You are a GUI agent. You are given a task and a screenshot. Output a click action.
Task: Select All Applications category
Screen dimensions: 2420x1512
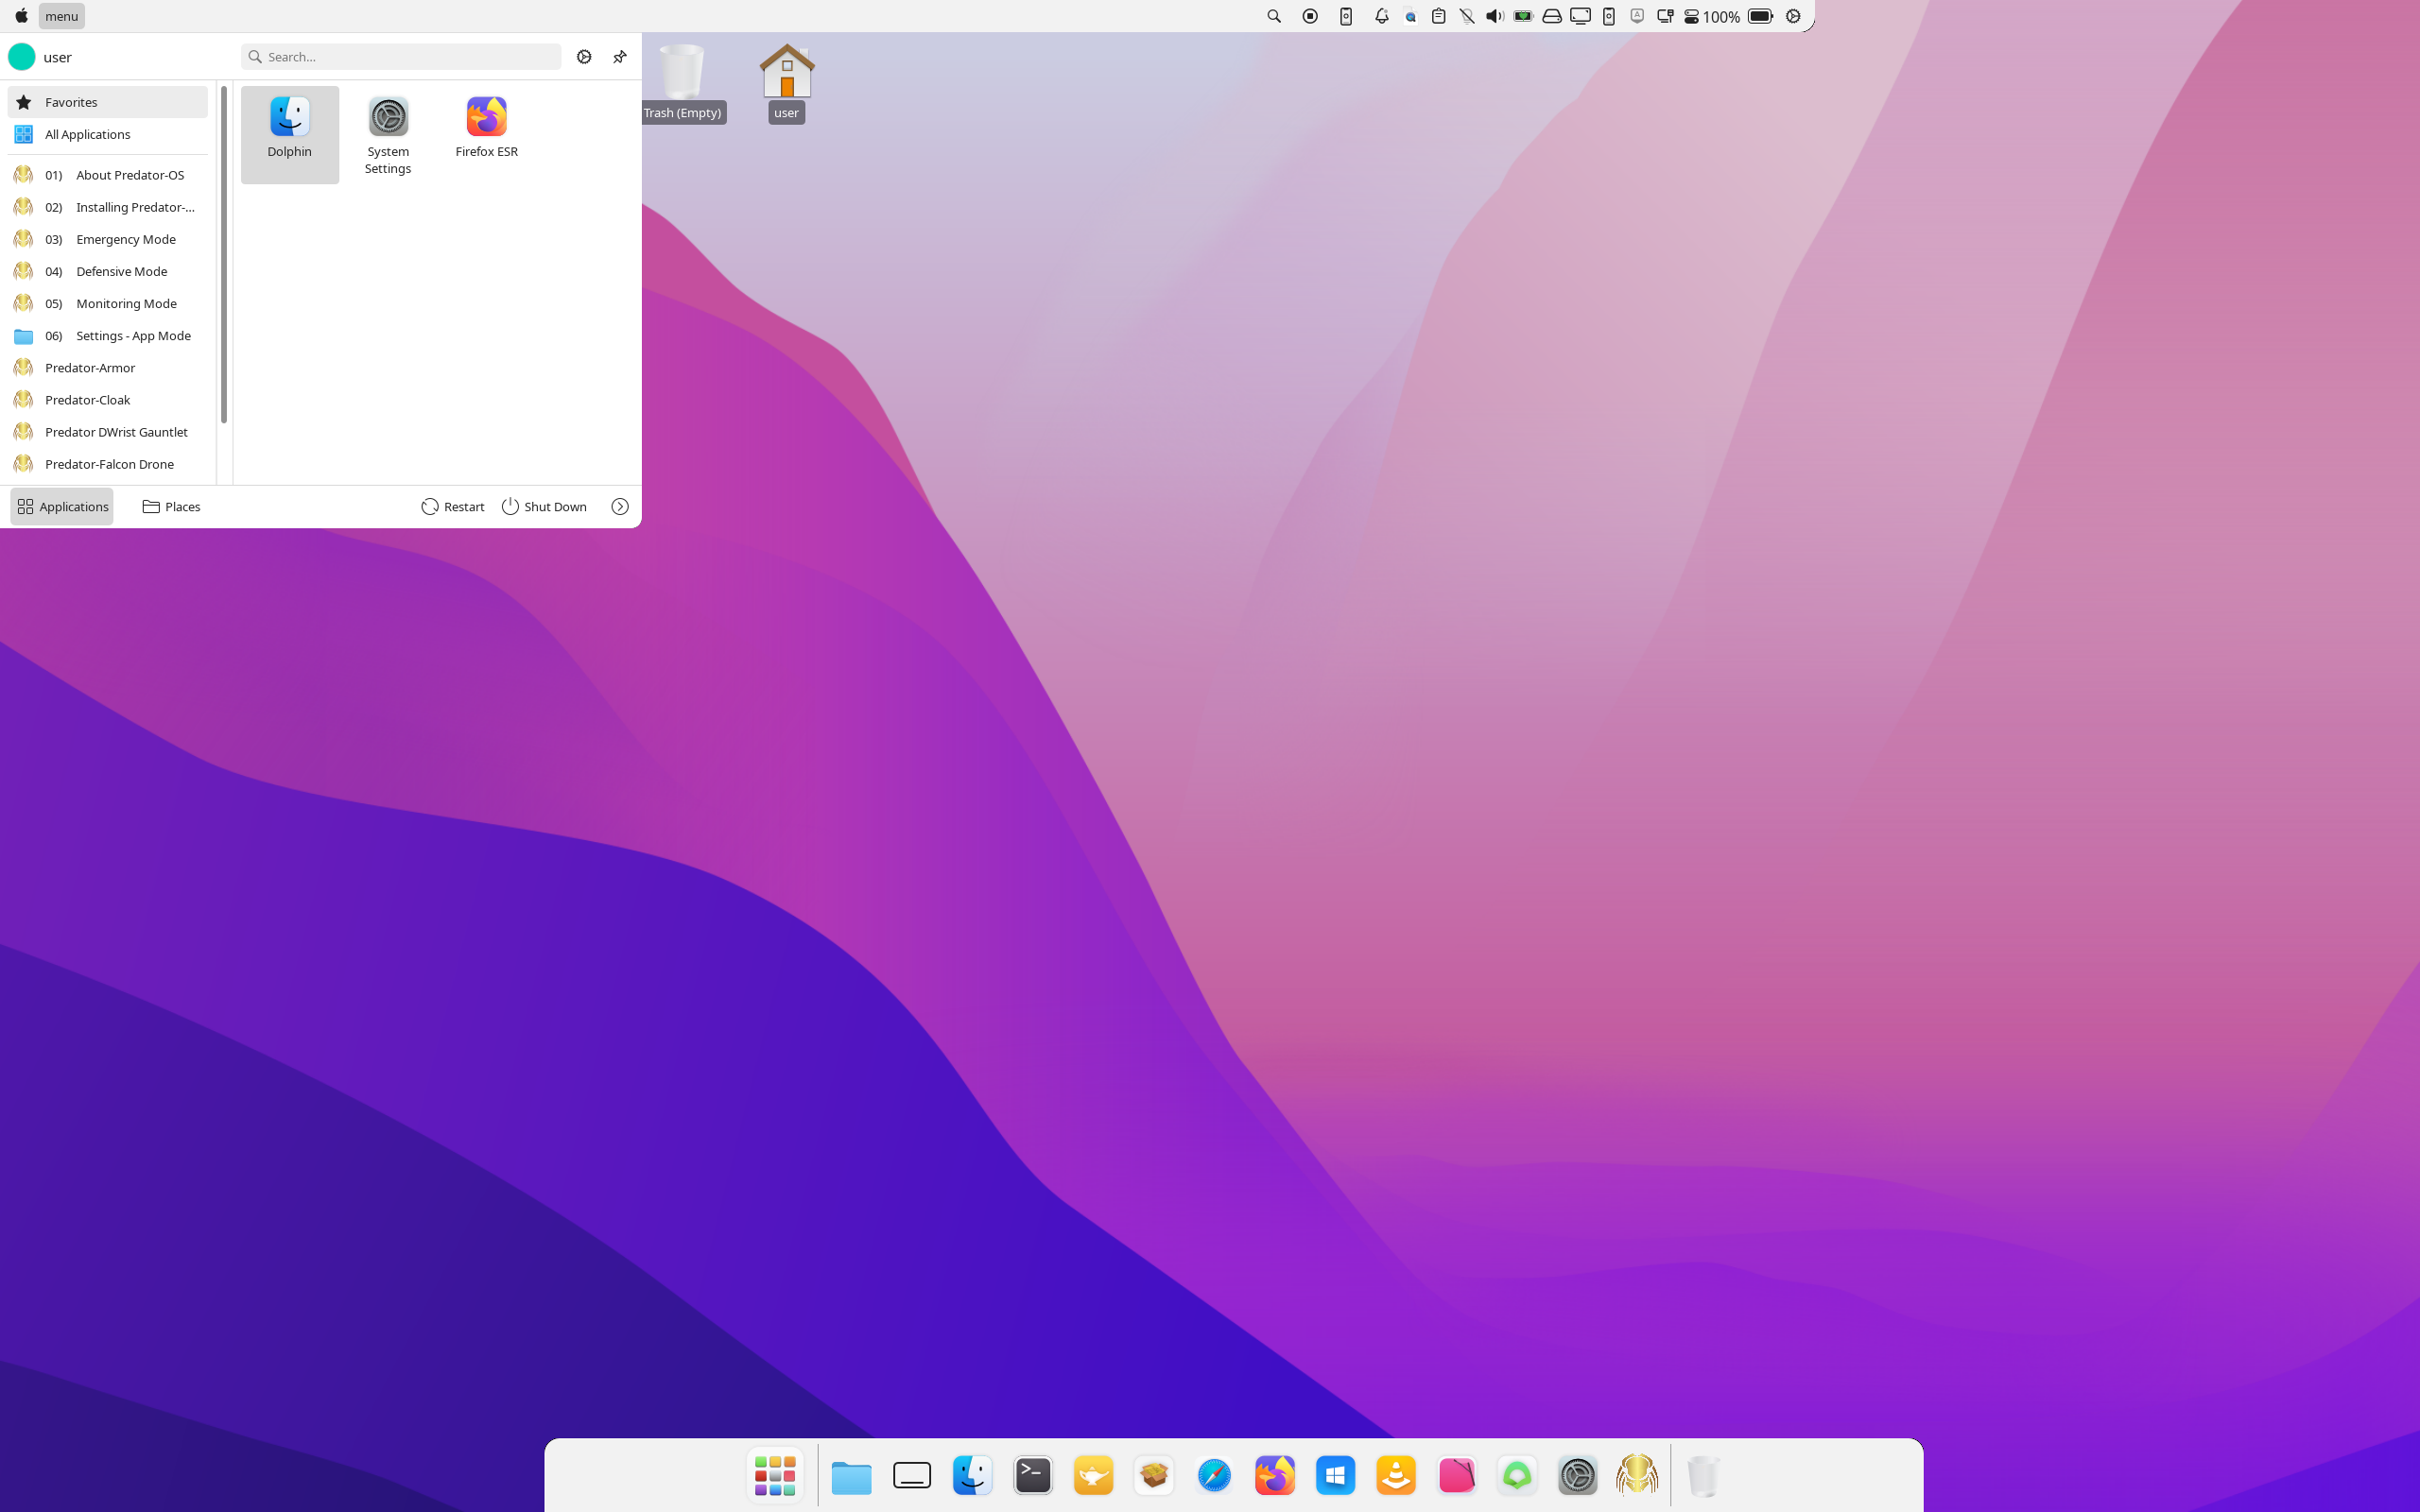coord(108,134)
